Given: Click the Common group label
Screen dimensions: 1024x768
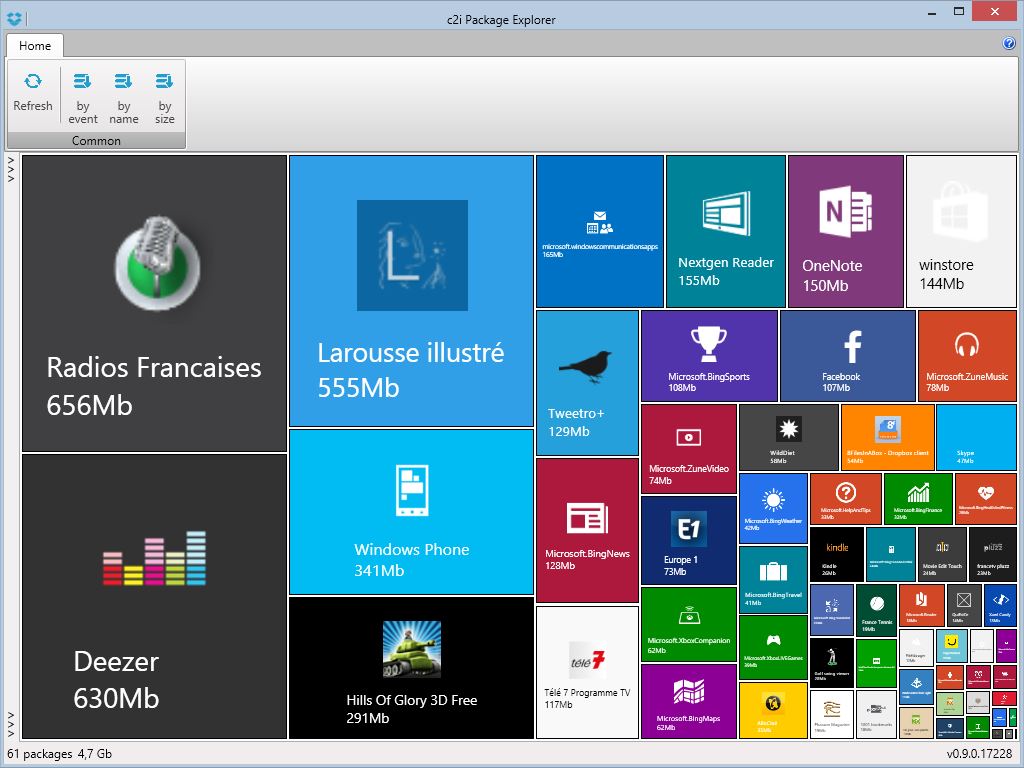Looking at the screenshot, I should (96, 140).
